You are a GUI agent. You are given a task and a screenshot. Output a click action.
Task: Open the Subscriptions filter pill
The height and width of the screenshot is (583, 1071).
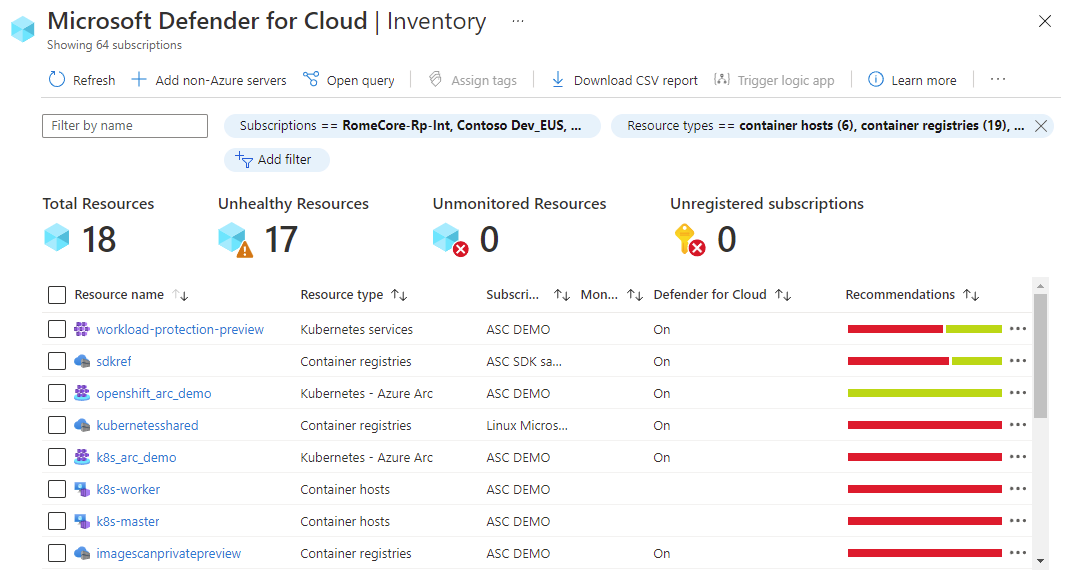(412, 126)
